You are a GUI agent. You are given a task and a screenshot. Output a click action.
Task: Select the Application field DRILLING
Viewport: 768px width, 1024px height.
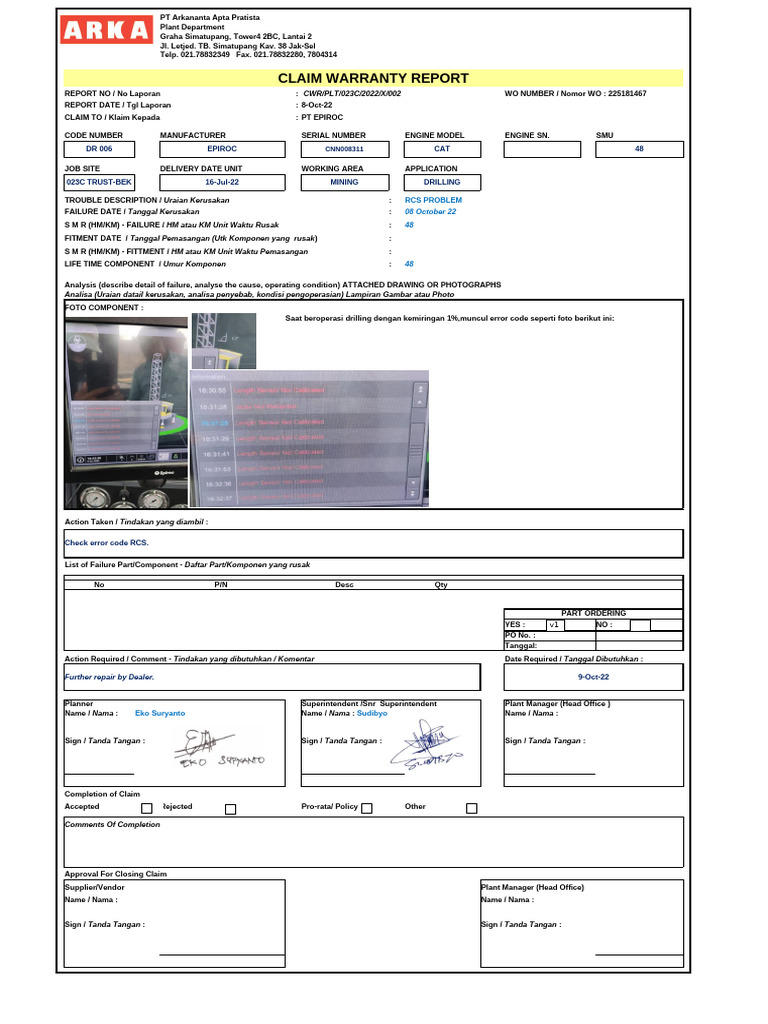pyautogui.click(x=442, y=182)
